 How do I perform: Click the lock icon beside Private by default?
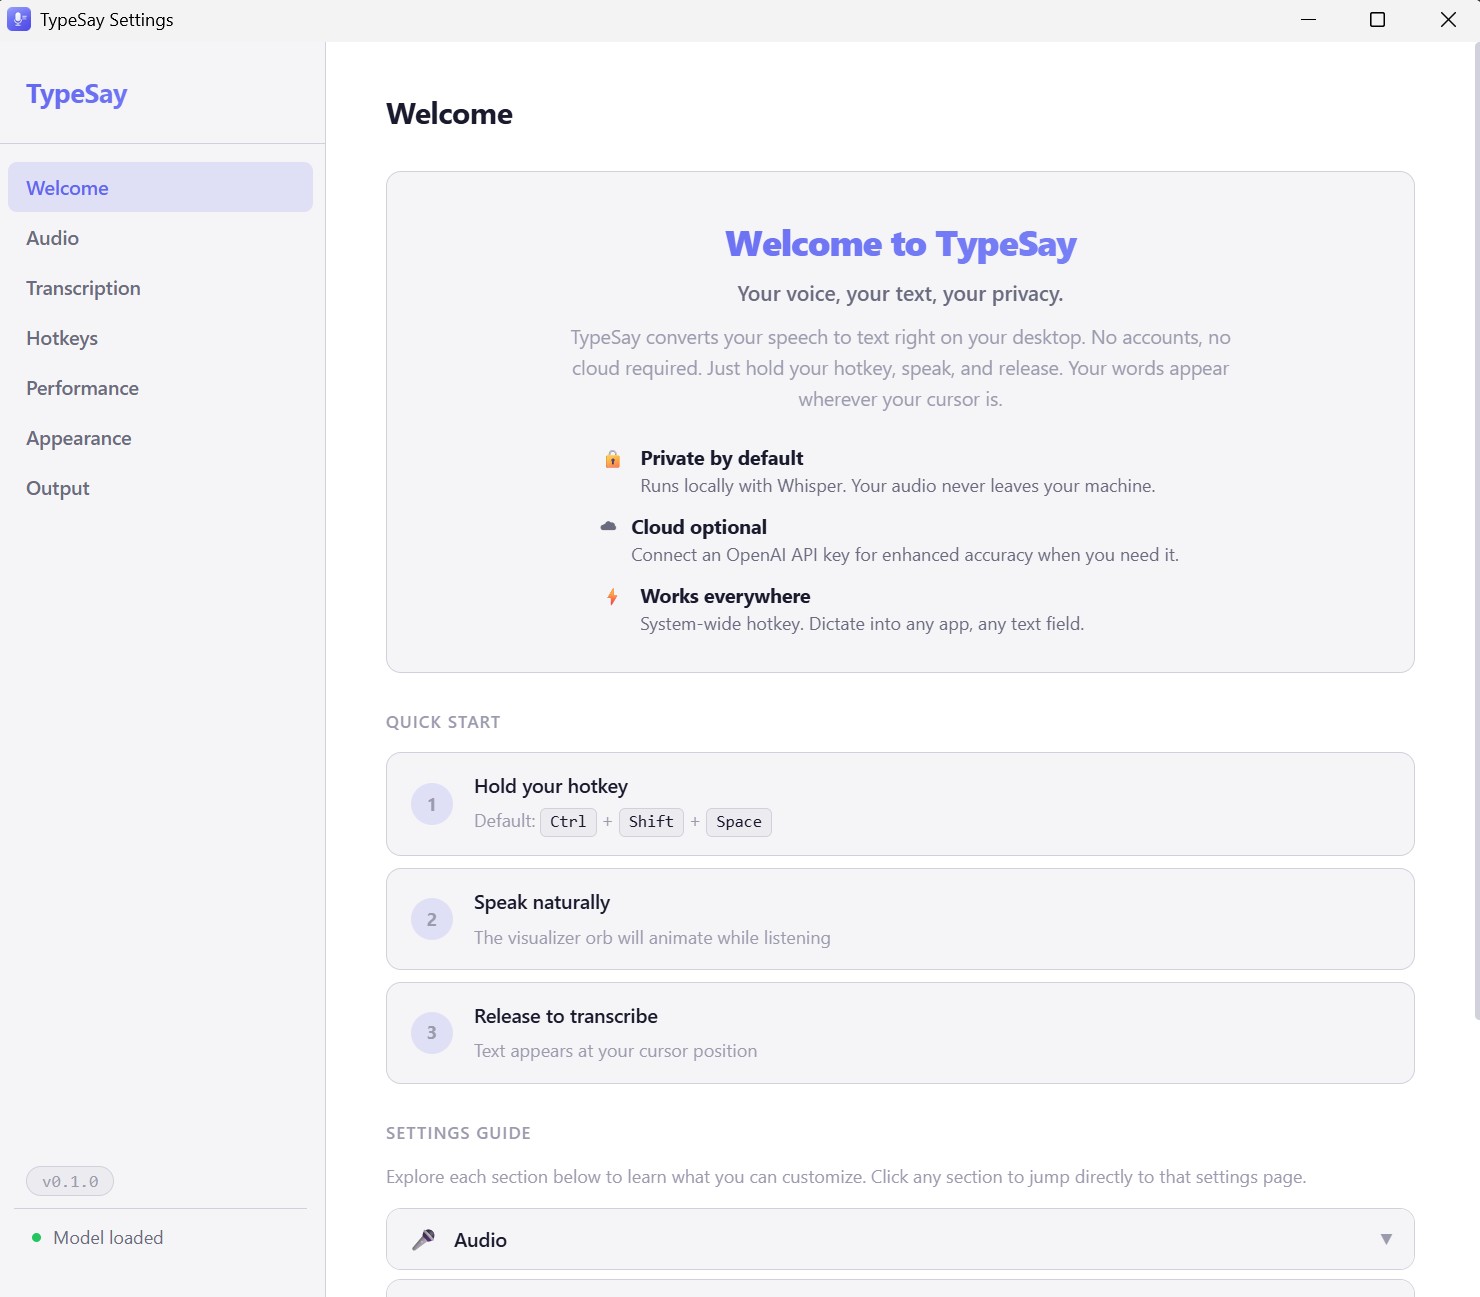coord(613,459)
